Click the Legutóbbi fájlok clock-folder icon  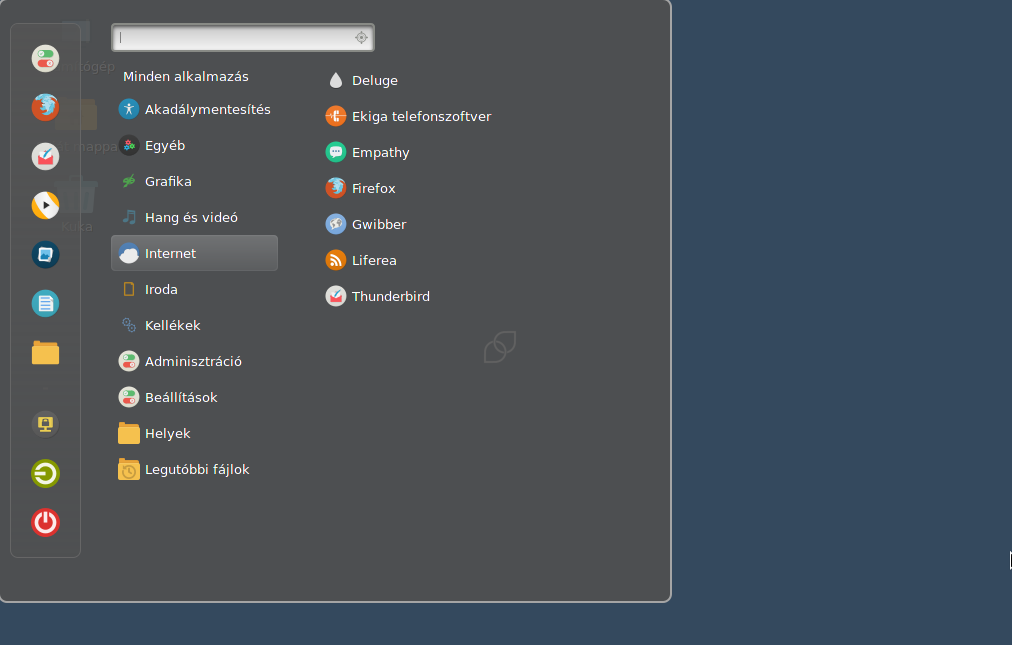point(128,469)
